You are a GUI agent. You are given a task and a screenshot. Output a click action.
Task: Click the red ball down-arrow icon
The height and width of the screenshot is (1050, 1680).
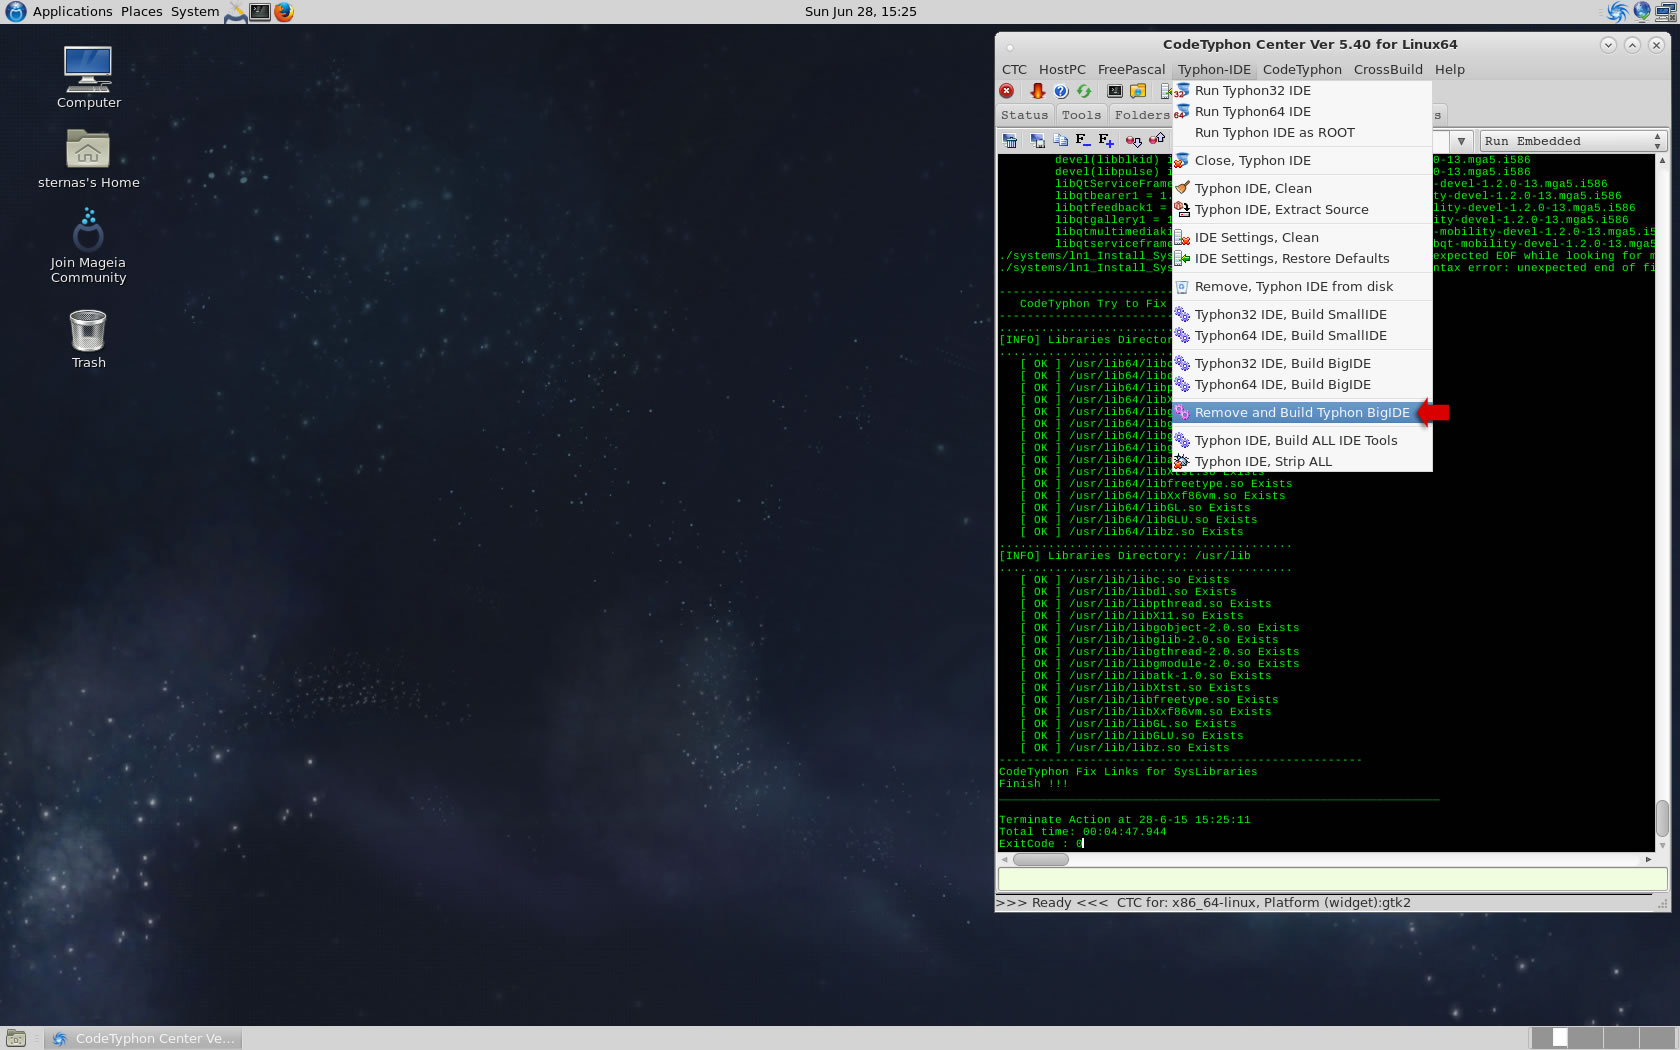(1133, 141)
